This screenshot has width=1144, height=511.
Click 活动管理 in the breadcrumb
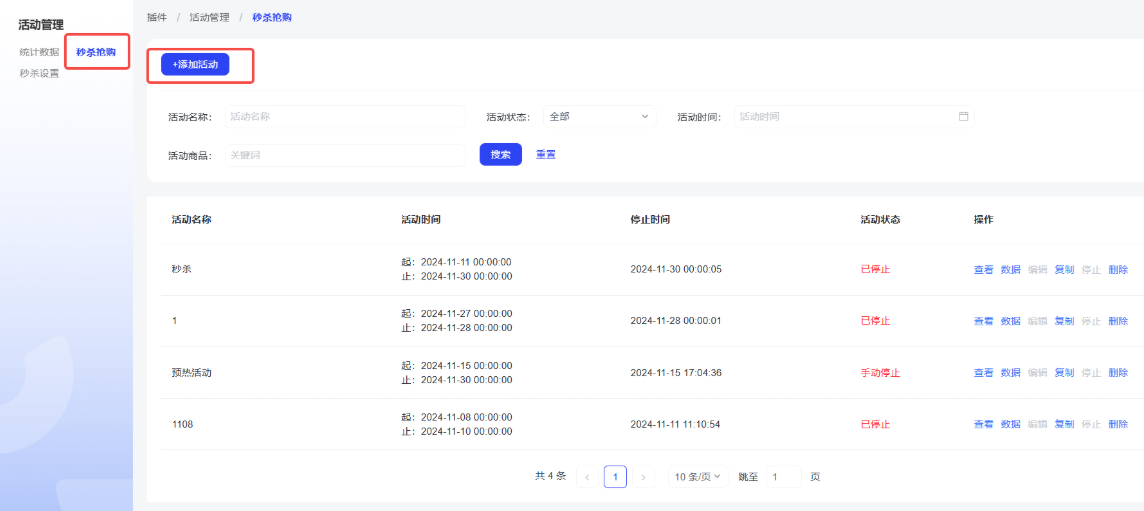(x=209, y=17)
